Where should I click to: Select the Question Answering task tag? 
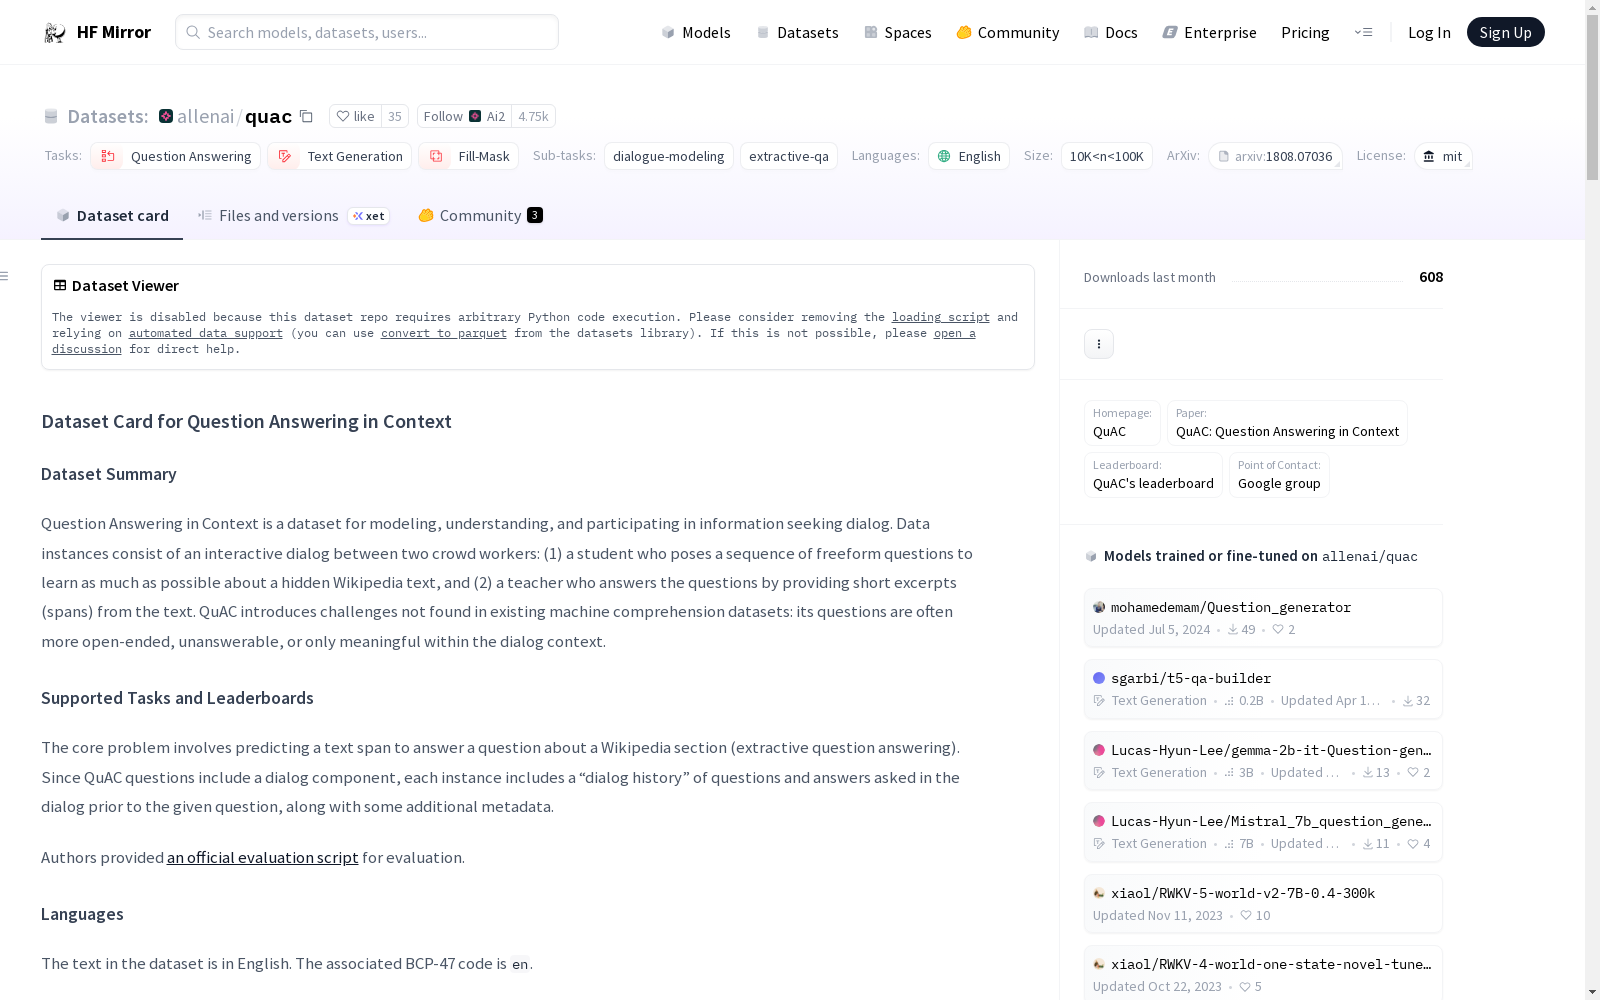point(176,157)
